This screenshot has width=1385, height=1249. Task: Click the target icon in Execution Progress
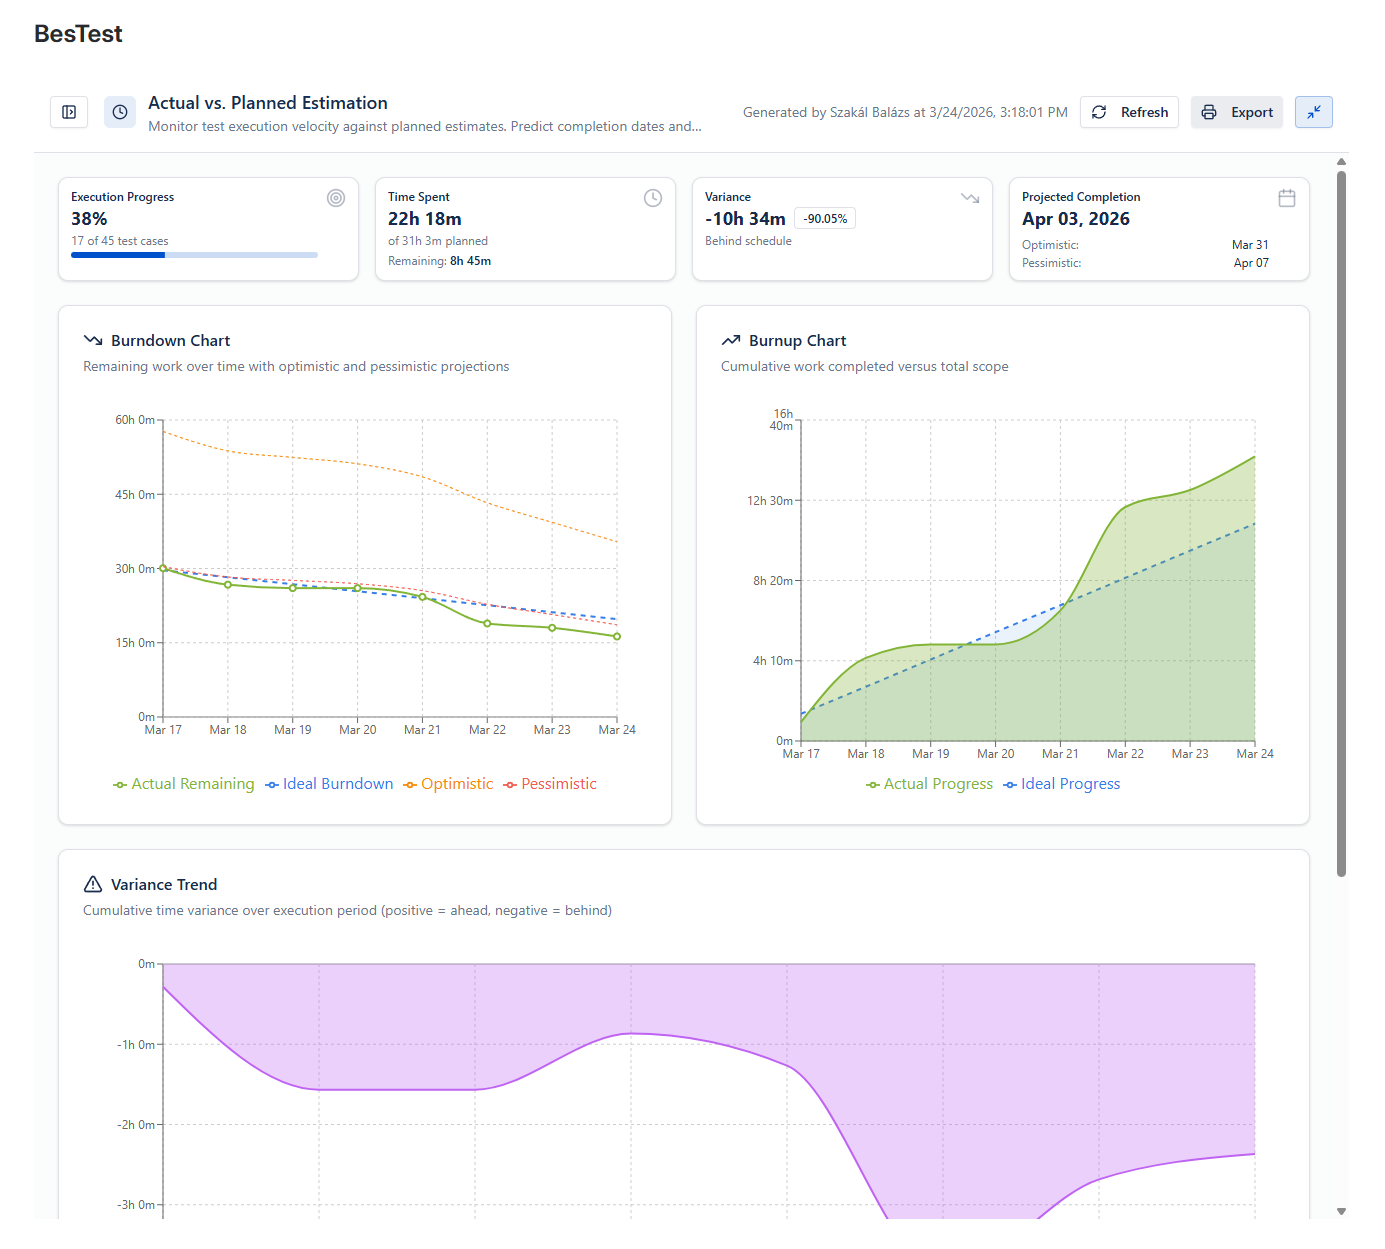tap(336, 198)
